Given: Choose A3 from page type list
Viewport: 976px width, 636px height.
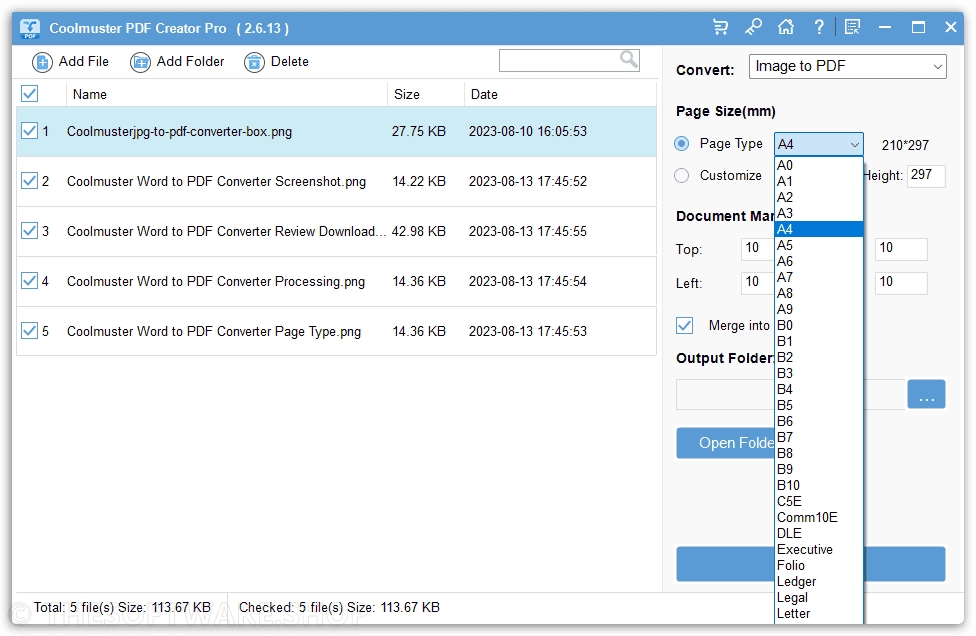Looking at the screenshot, I should click(x=819, y=213).
